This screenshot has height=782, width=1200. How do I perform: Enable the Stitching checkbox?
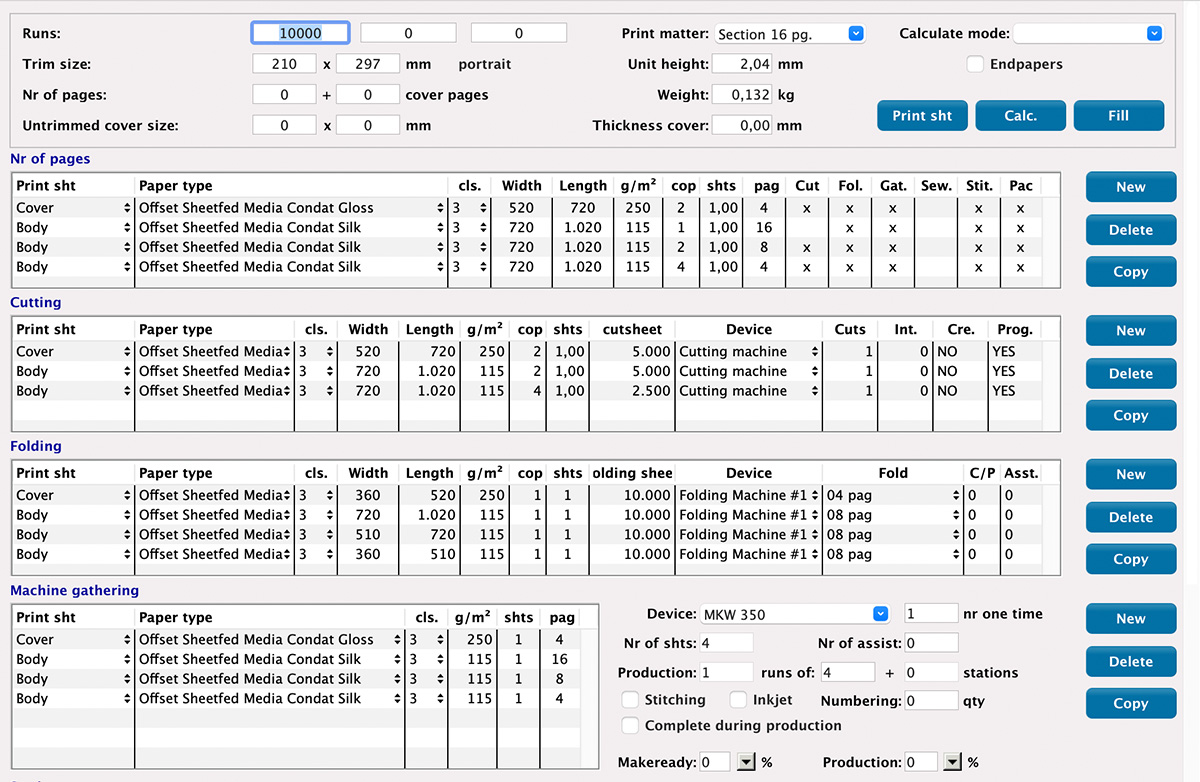click(x=630, y=700)
